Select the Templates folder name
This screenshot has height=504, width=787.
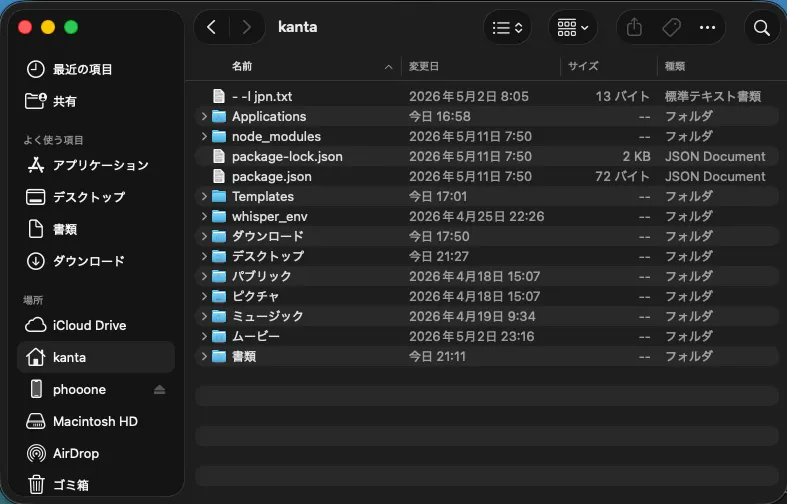click(263, 196)
